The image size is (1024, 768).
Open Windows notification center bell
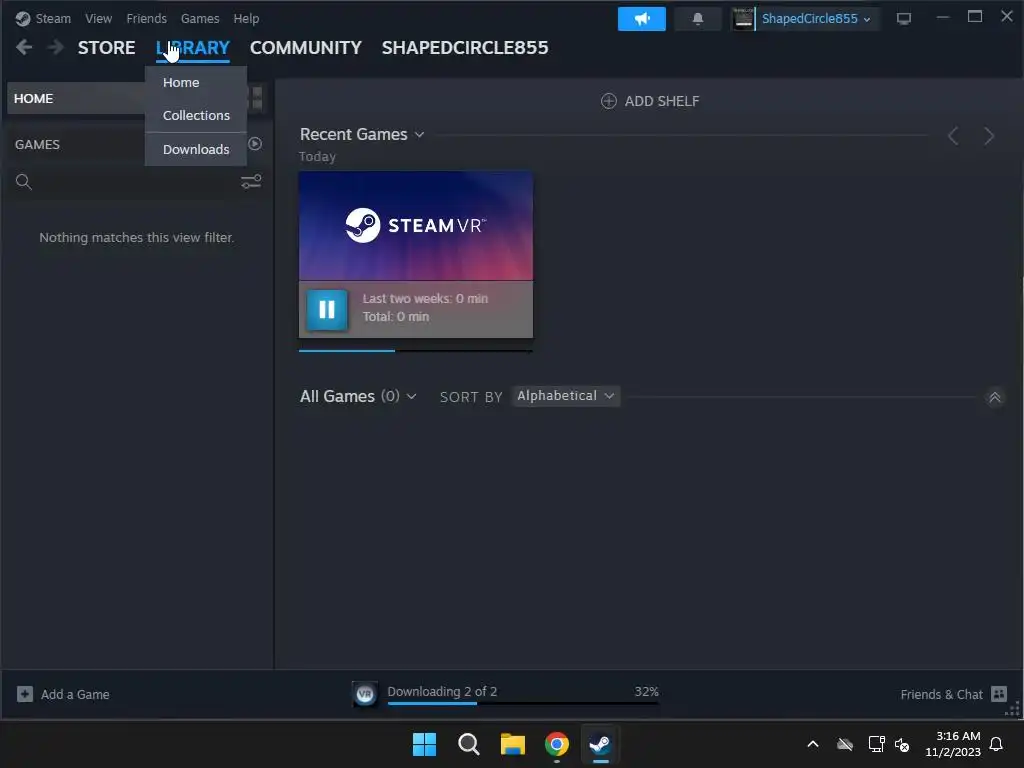(996, 744)
